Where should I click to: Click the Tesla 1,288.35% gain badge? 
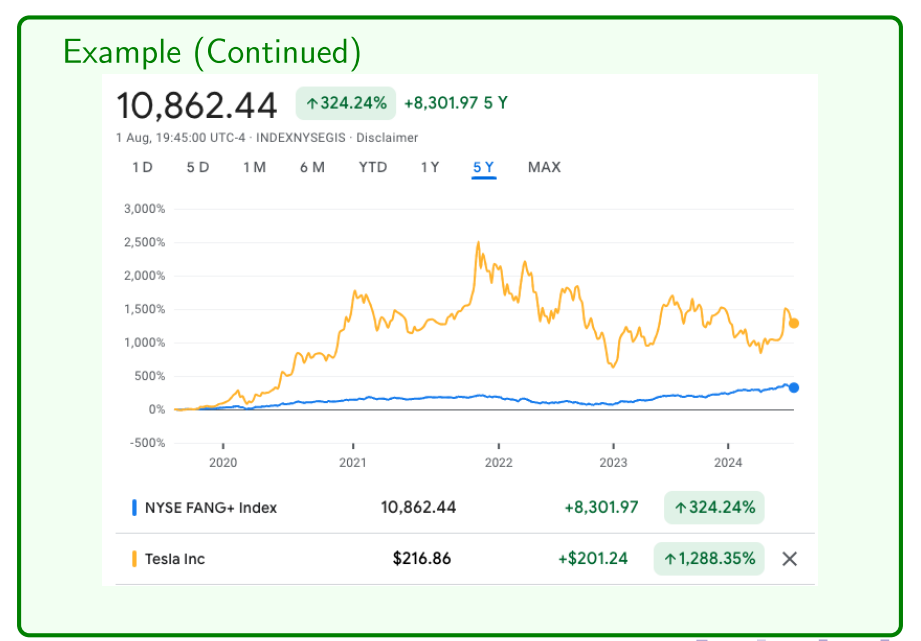click(x=709, y=559)
